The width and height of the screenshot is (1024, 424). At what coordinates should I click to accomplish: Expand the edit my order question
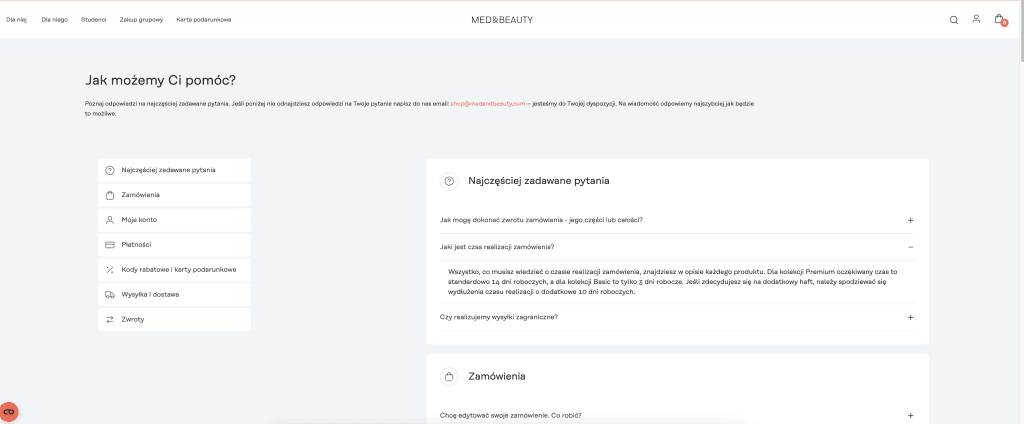pos(910,415)
